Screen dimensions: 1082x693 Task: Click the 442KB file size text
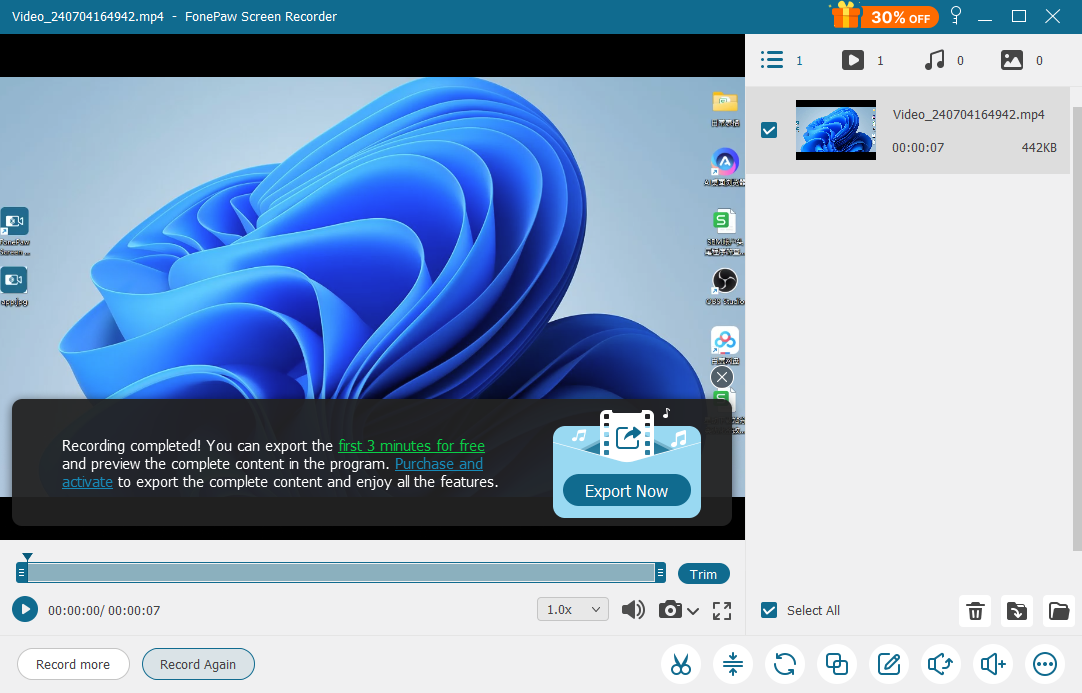[1039, 148]
